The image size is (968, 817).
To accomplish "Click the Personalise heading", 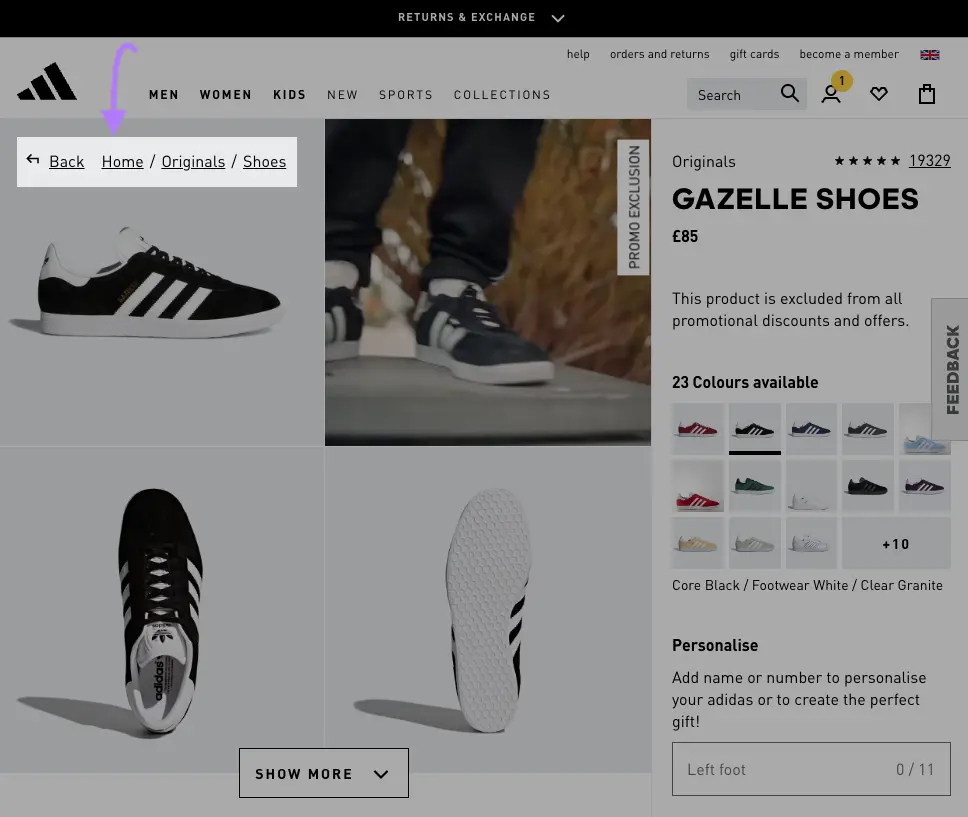I will coord(715,645).
